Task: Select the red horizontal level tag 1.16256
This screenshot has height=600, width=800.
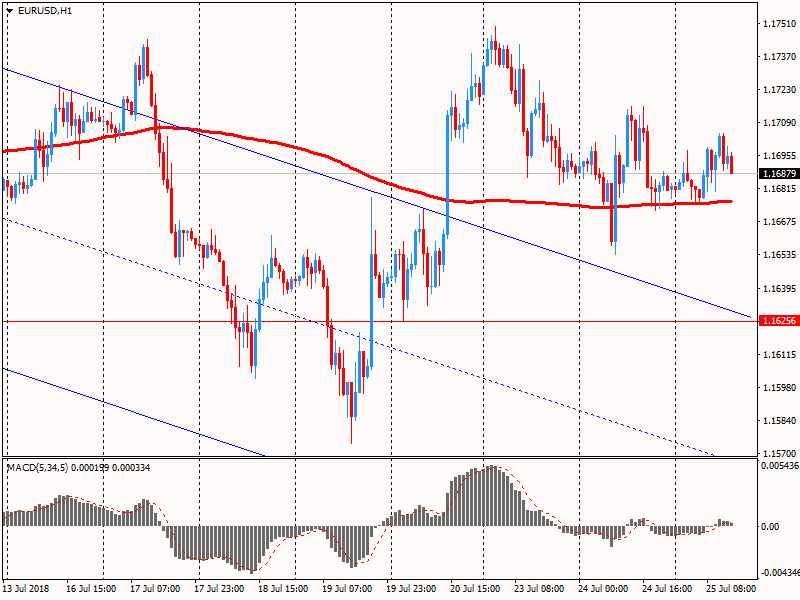Action: tap(779, 321)
